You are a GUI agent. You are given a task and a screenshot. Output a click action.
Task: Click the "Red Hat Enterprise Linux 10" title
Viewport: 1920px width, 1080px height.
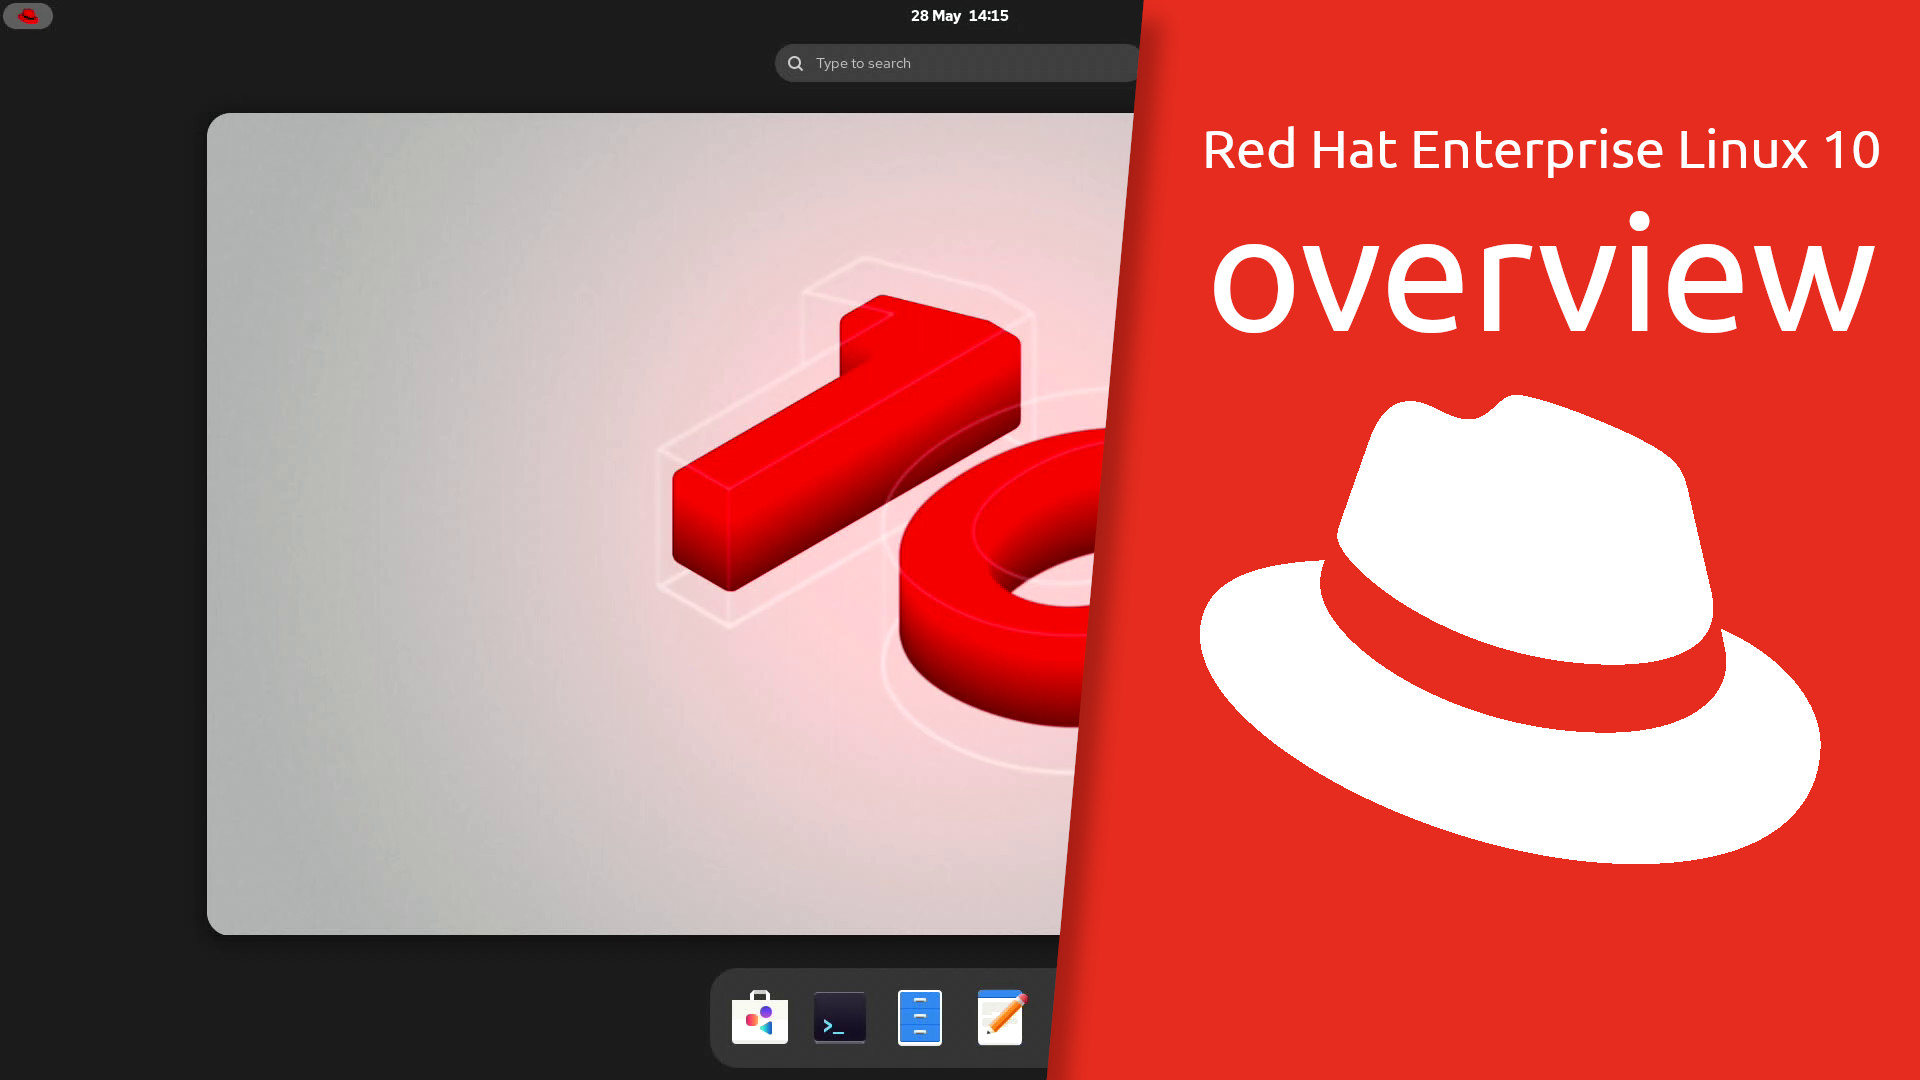click(x=1540, y=150)
